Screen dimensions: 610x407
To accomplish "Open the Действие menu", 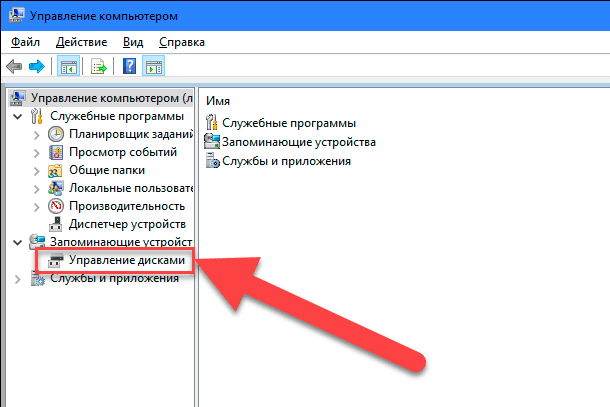I will tap(81, 42).
